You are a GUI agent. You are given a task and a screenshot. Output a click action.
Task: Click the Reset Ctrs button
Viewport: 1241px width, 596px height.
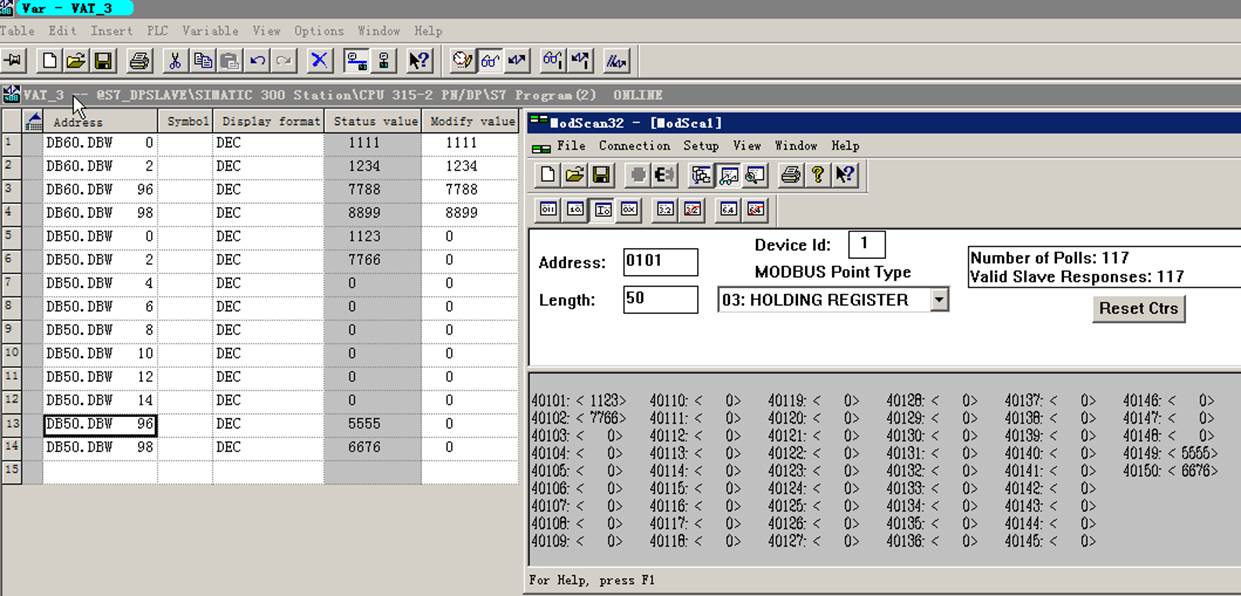tap(1139, 308)
